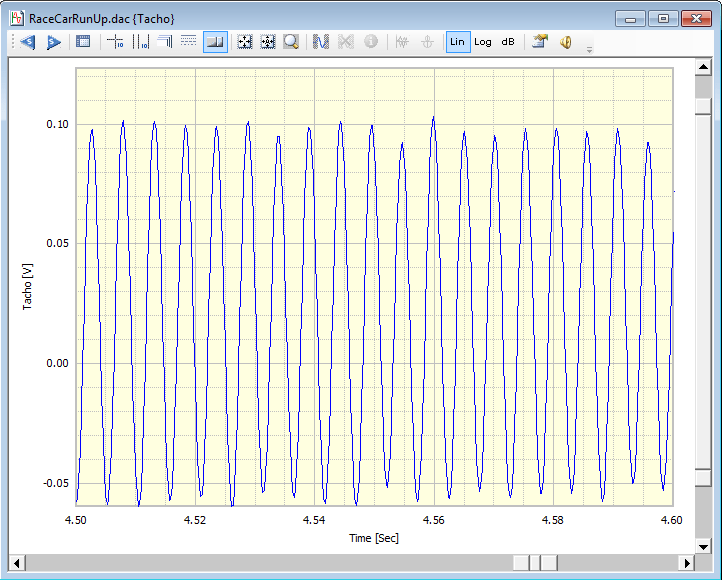Click the window layout icon beside arrows
Viewport: 722px width, 580px height.
tap(84, 42)
